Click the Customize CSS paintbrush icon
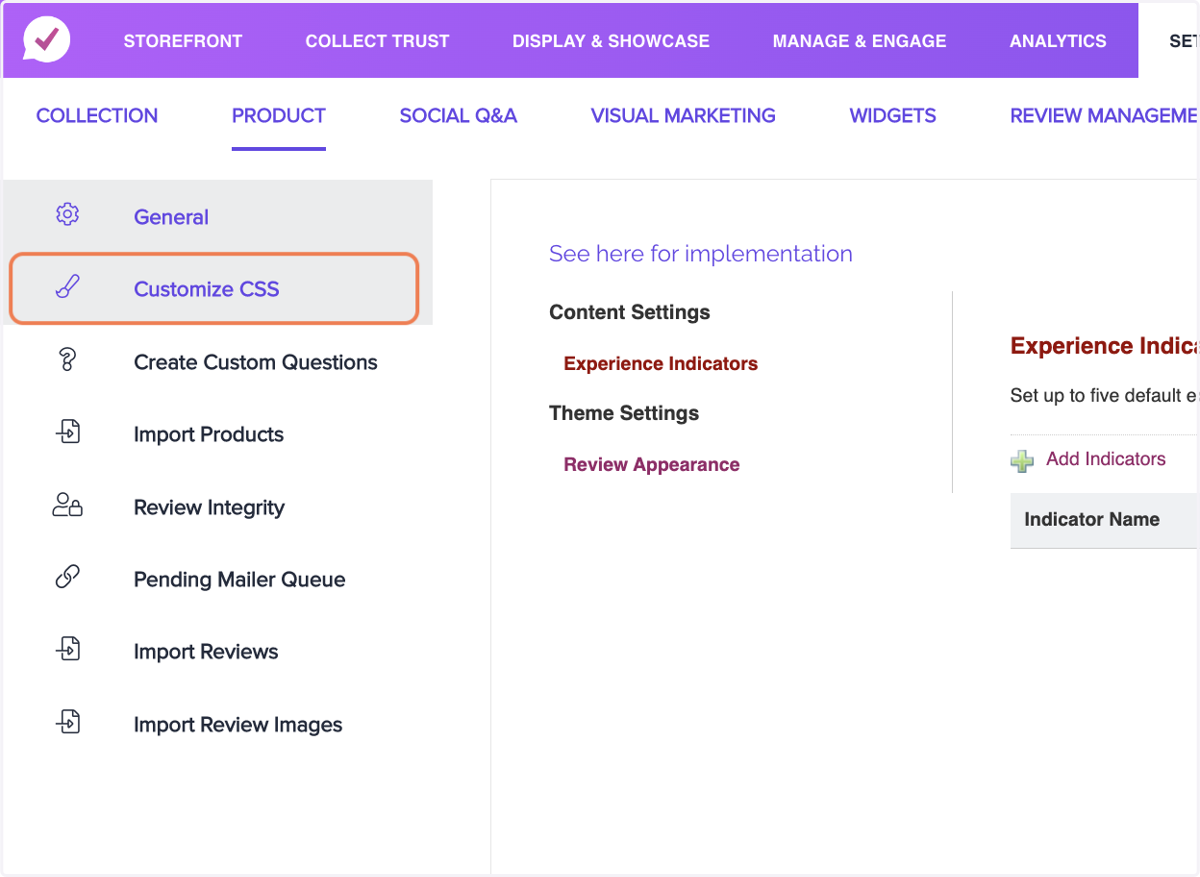The image size is (1200, 877). pyautogui.click(x=67, y=288)
